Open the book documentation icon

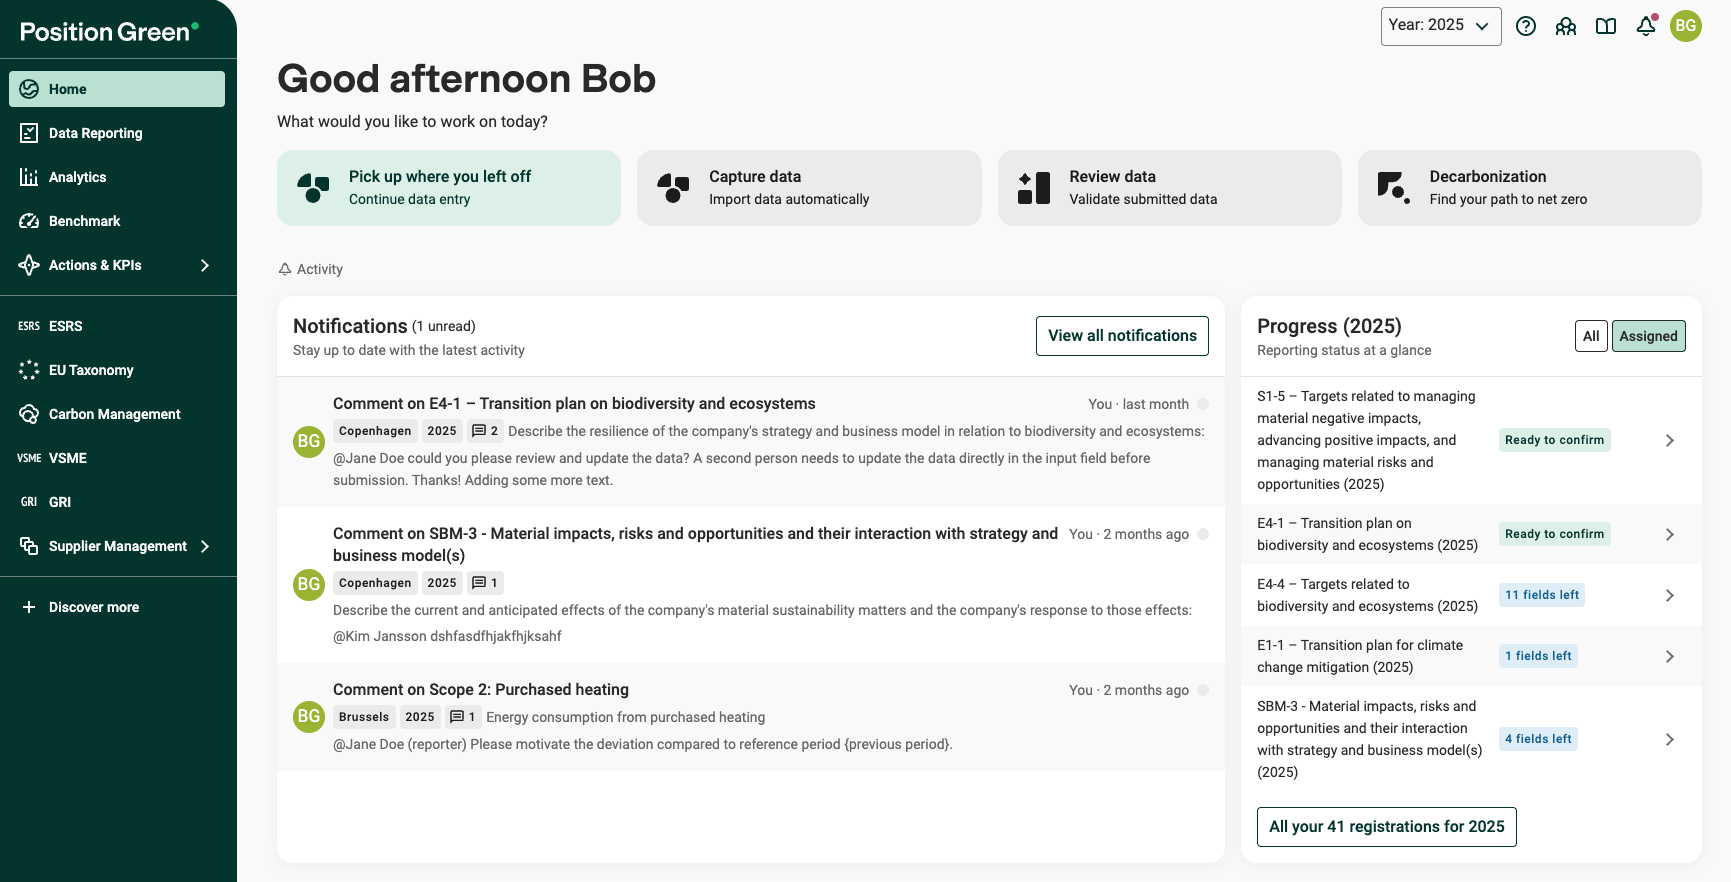(x=1606, y=27)
